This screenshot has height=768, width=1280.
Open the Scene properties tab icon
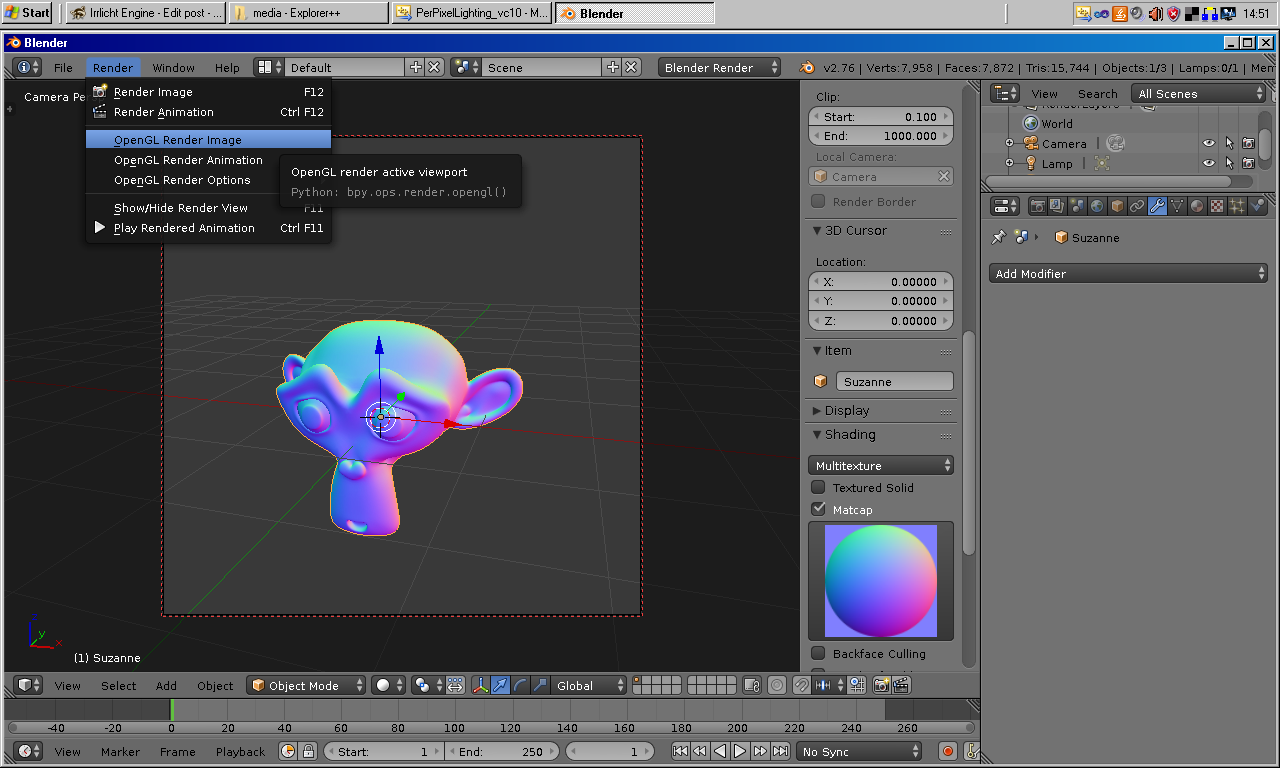pos(1078,206)
